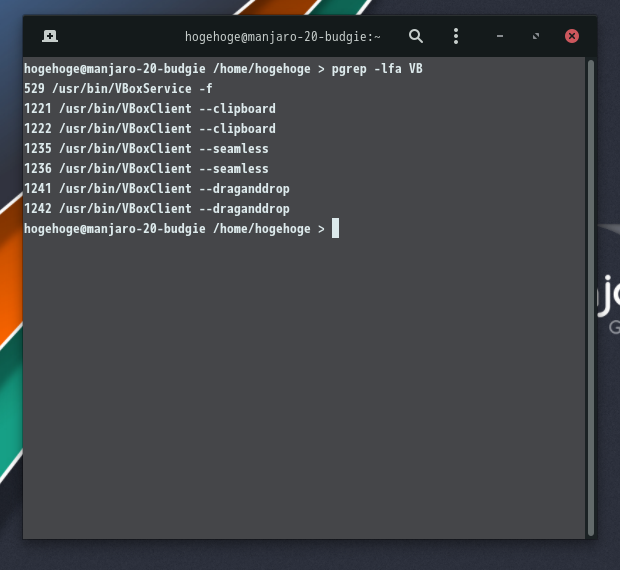Restore the terminal window size
Viewport: 620px width, 570px height.
[x=536, y=36]
